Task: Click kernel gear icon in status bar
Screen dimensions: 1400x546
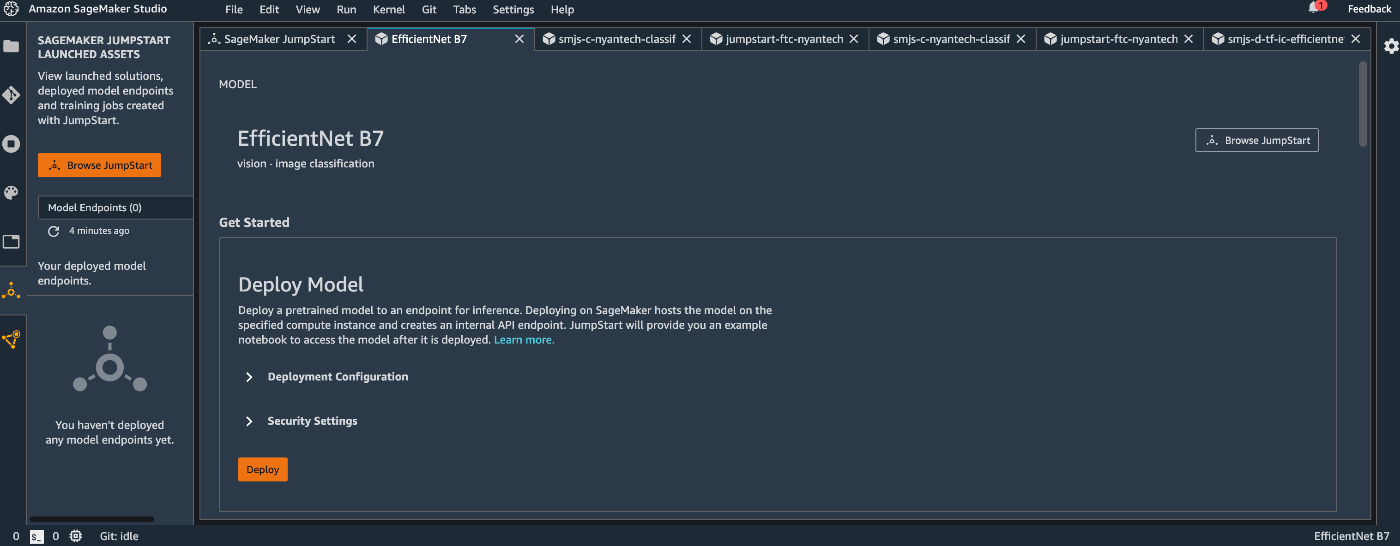Action: (76, 536)
